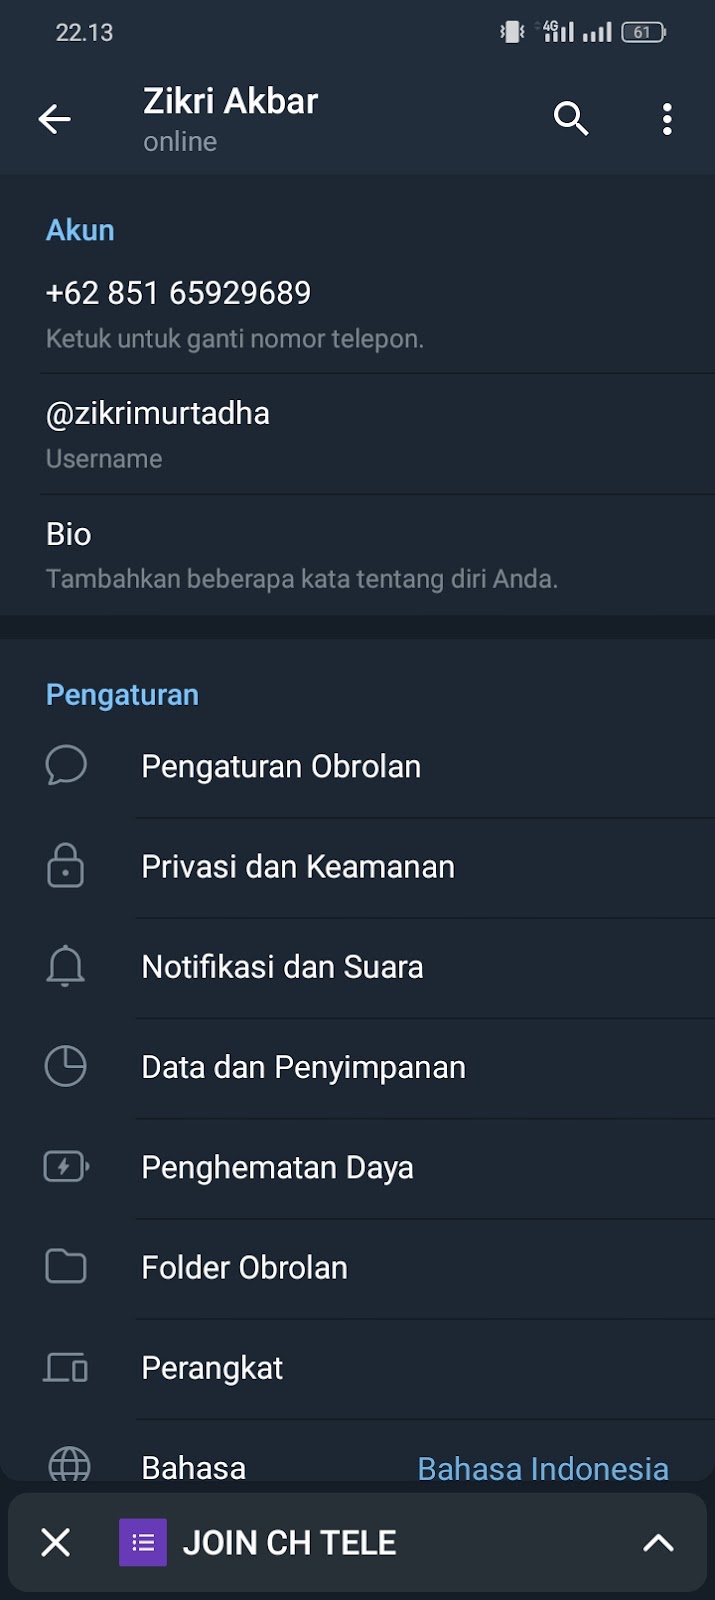
Task: Tap the battery icon for Penghematan Daya
Action: point(66,1166)
